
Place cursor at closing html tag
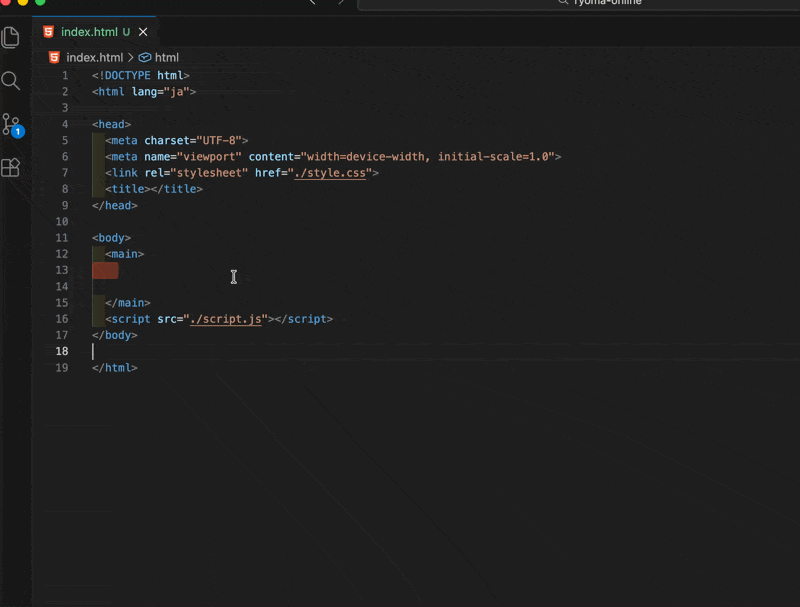pyautogui.click(x=115, y=368)
